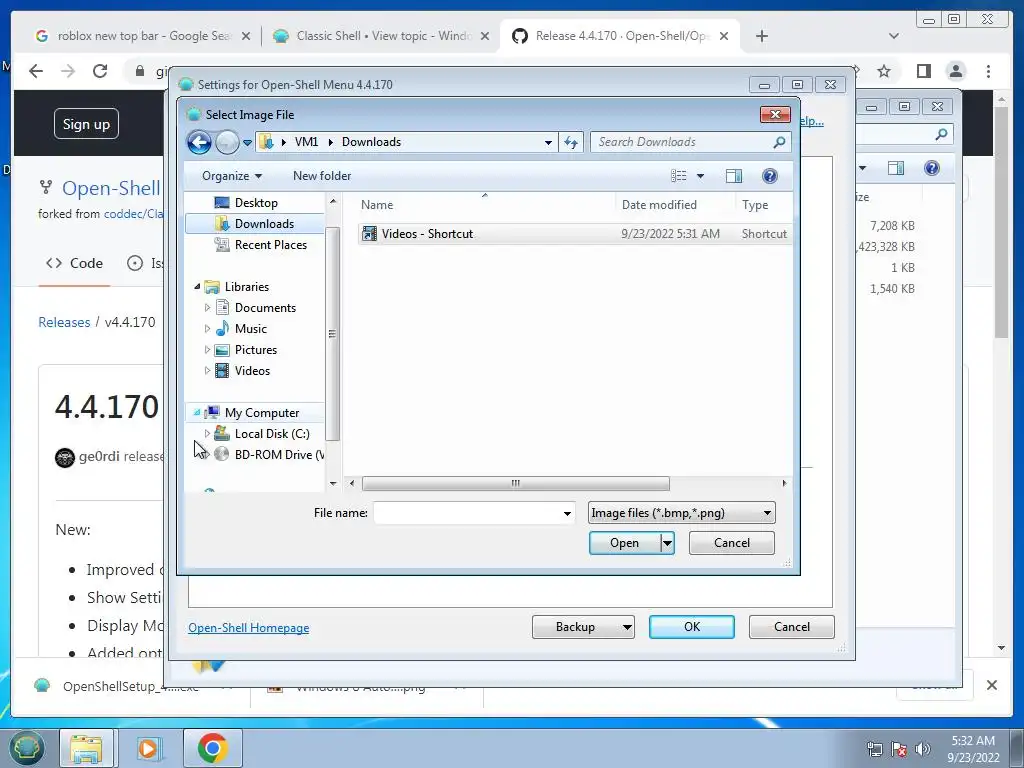1024x768 pixels.
Task: Click the File name input box
Action: 467,513
